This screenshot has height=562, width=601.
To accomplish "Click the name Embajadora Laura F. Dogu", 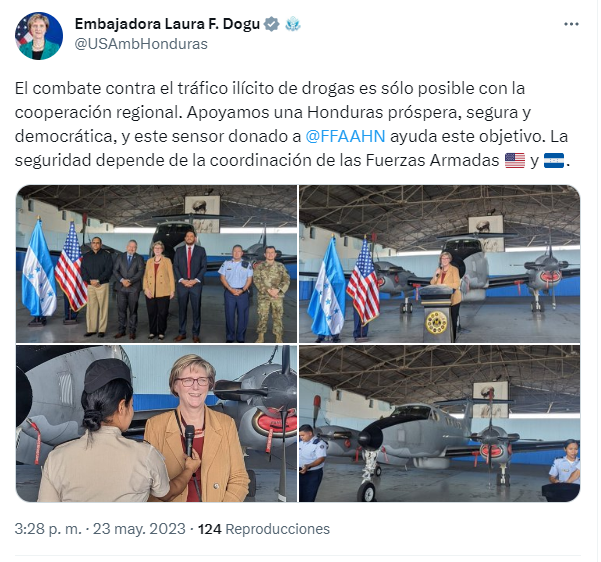I will point(167,24).
